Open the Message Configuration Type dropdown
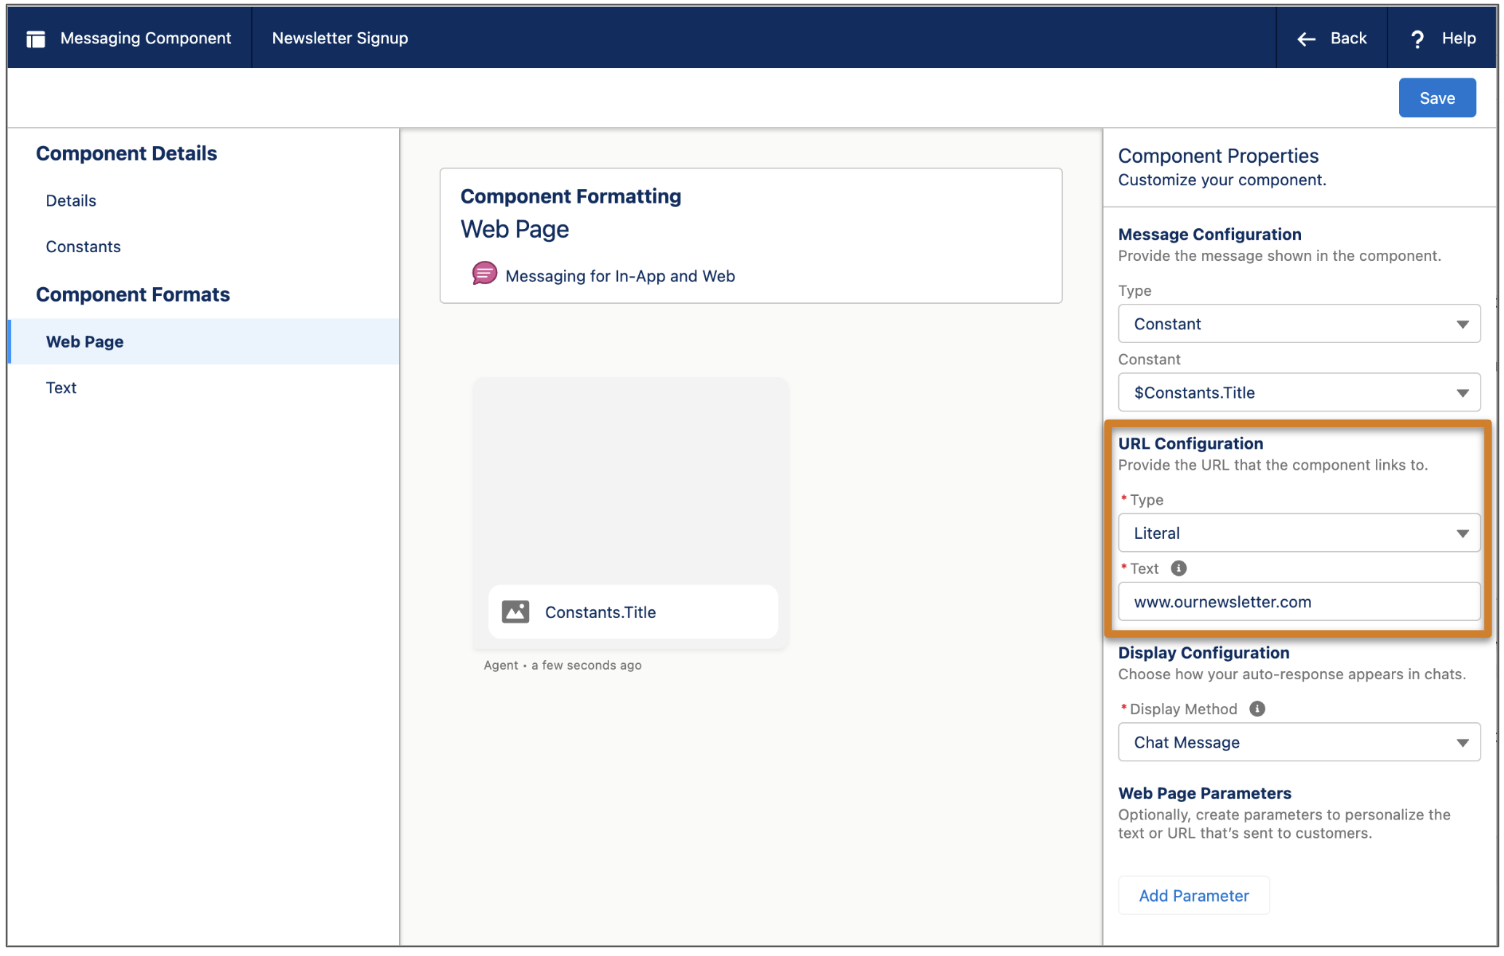The height and width of the screenshot is (956, 1504). pyautogui.click(x=1298, y=324)
